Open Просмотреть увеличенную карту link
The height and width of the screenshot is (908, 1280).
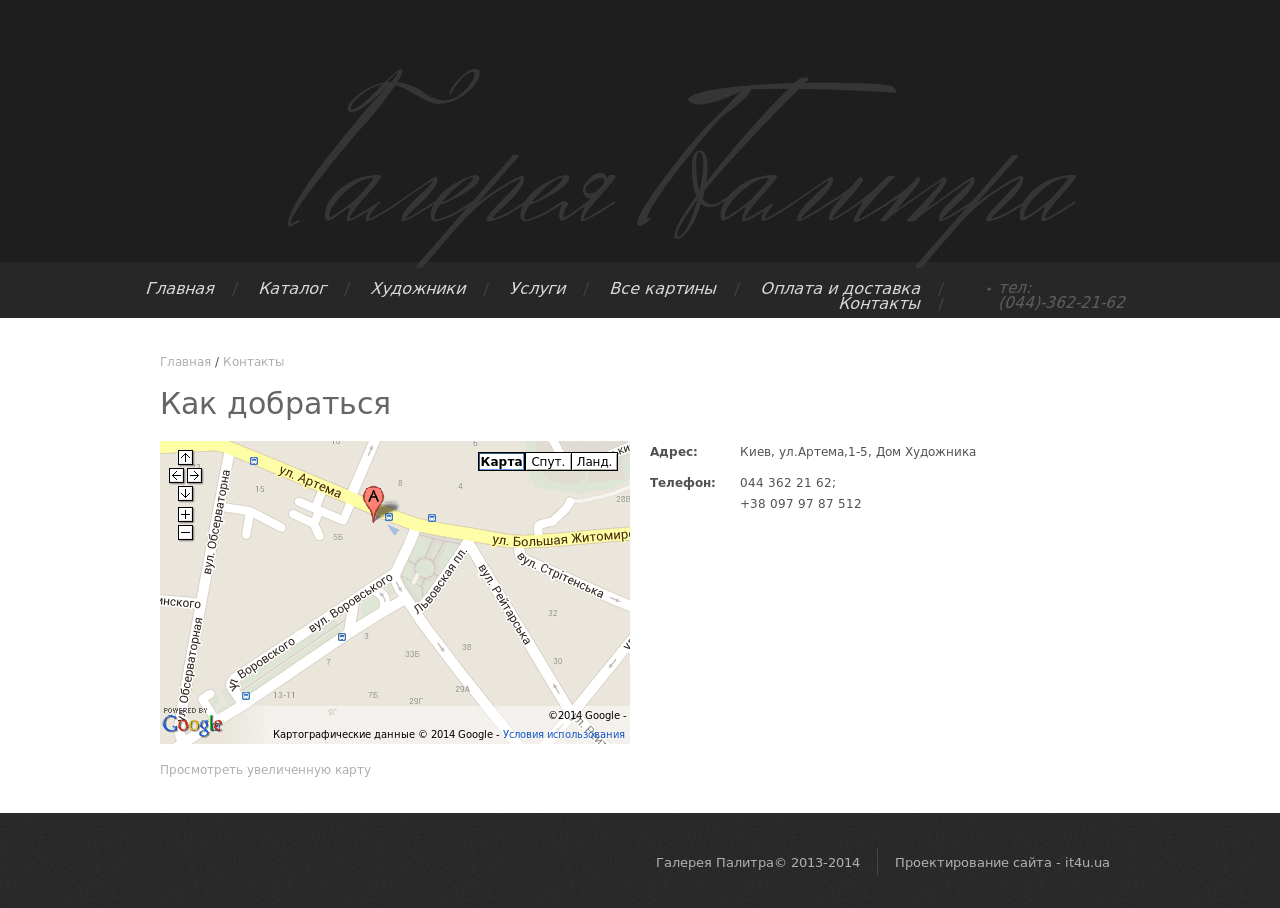click(265, 770)
